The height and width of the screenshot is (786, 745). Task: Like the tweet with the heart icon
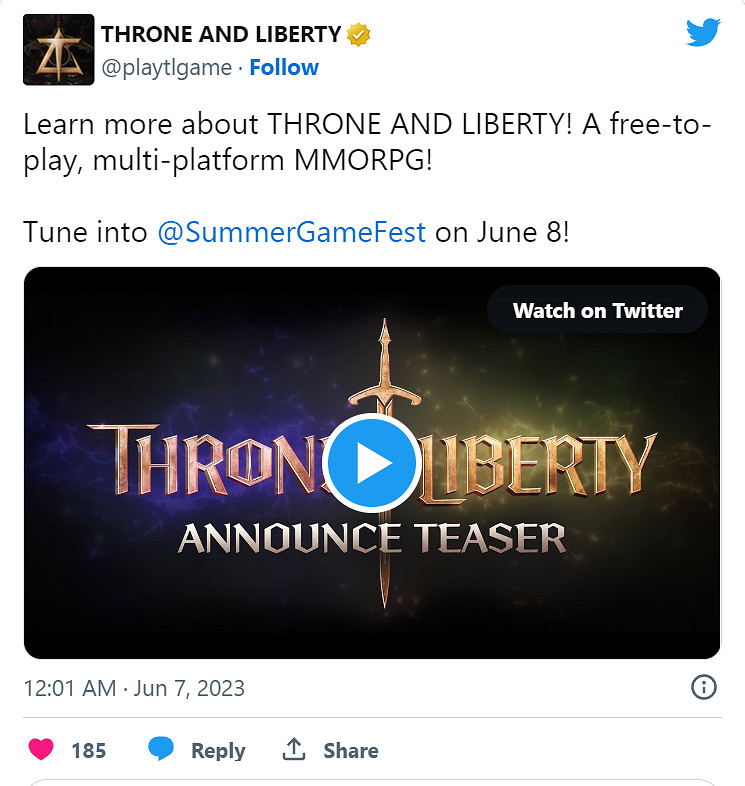click(41, 750)
